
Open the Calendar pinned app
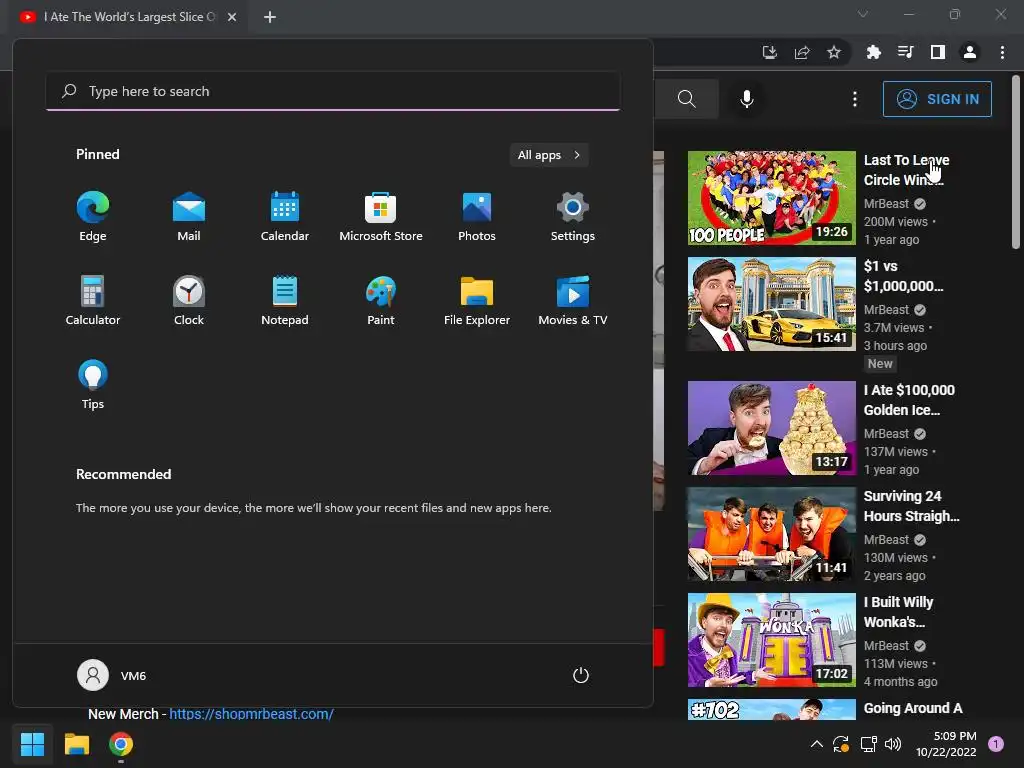click(285, 217)
